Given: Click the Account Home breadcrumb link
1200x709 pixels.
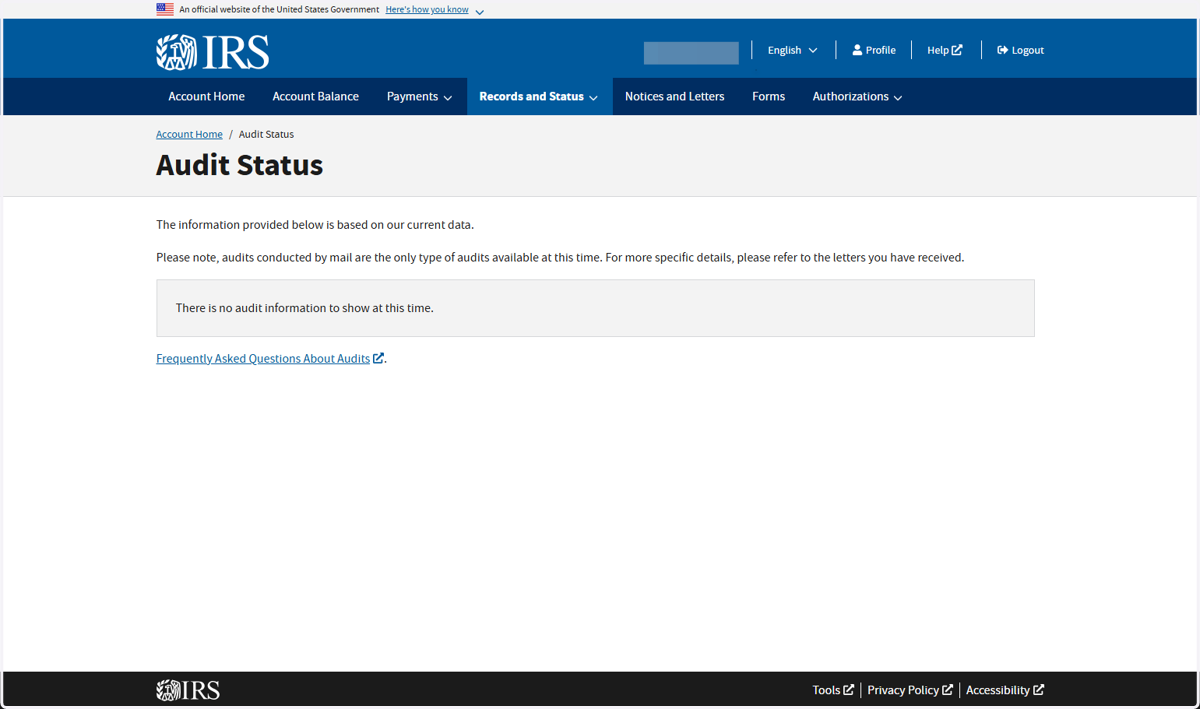Looking at the screenshot, I should [x=189, y=134].
